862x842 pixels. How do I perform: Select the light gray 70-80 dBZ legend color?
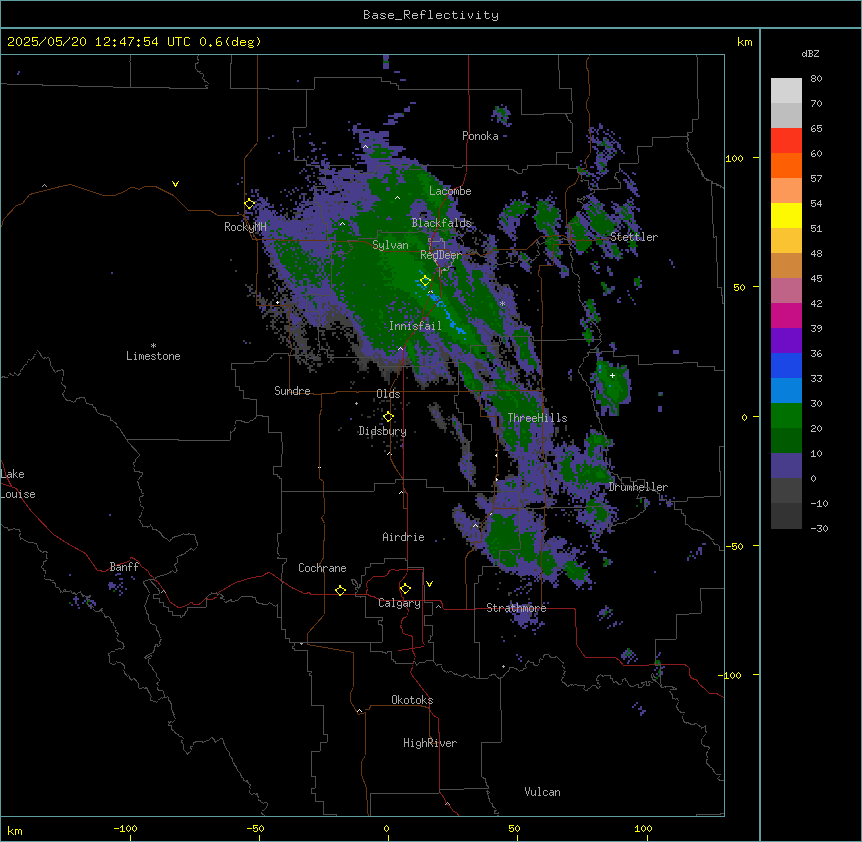786,91
